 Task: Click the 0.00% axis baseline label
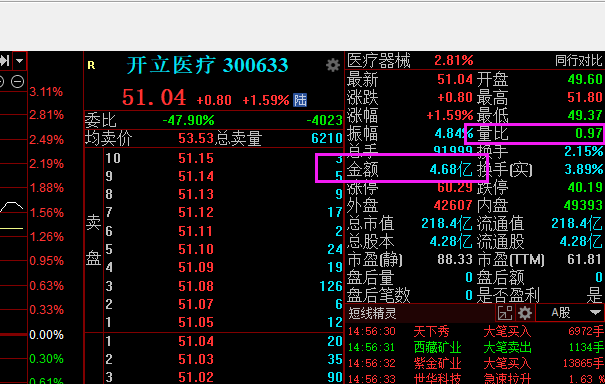(x=46, y=335)
